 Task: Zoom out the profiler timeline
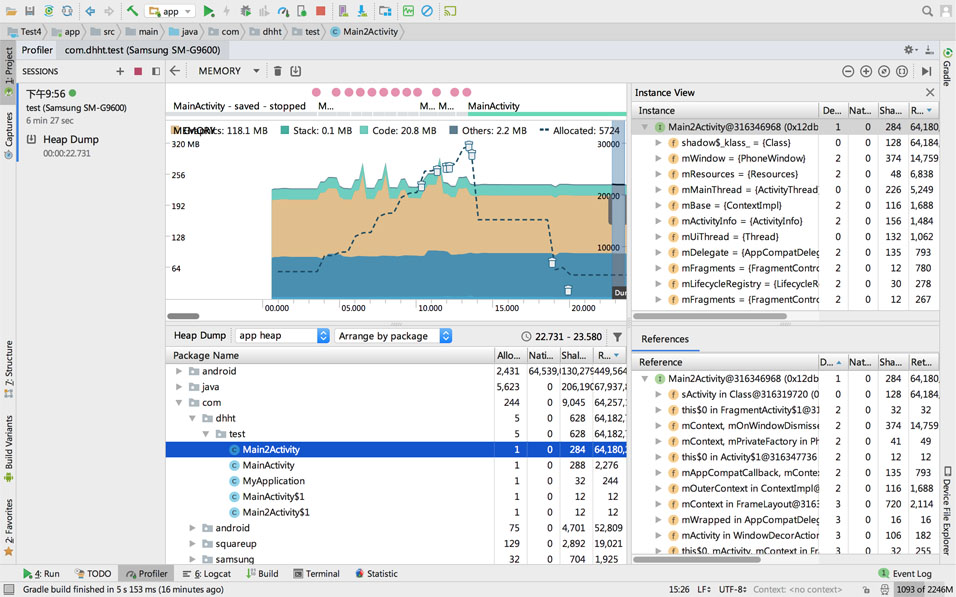[x=848, y=71]
